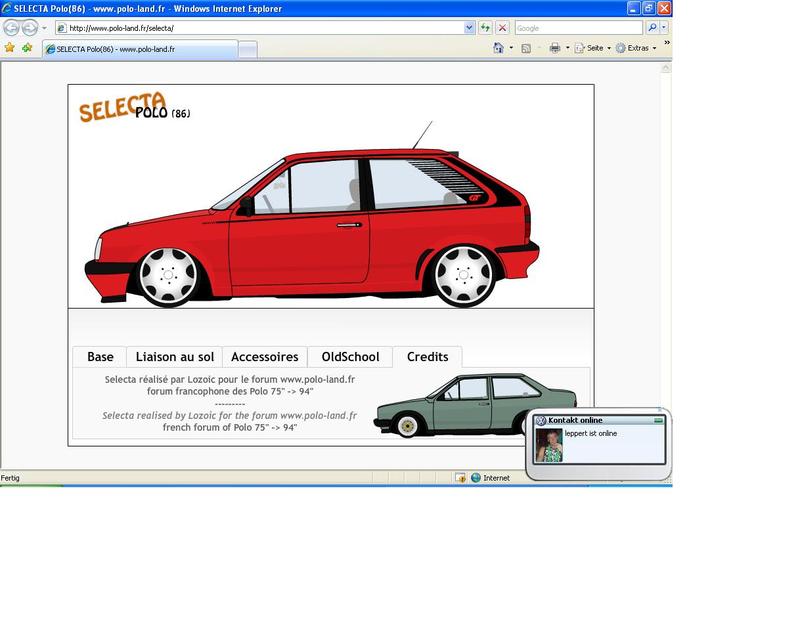Switch to the Liaison au sol tab
Viewport: 800px width, 627px height.
pos(174,357)
